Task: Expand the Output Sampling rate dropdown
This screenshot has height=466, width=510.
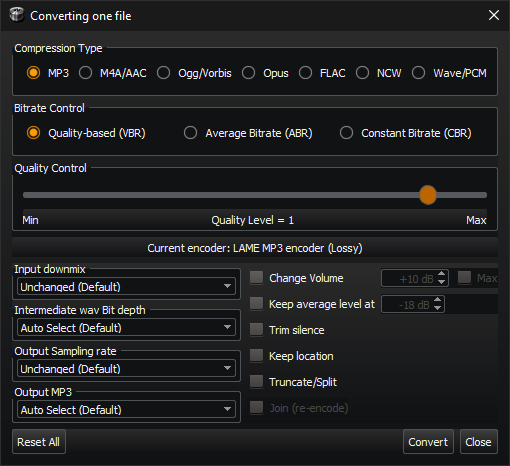Action: coord(126,368)
